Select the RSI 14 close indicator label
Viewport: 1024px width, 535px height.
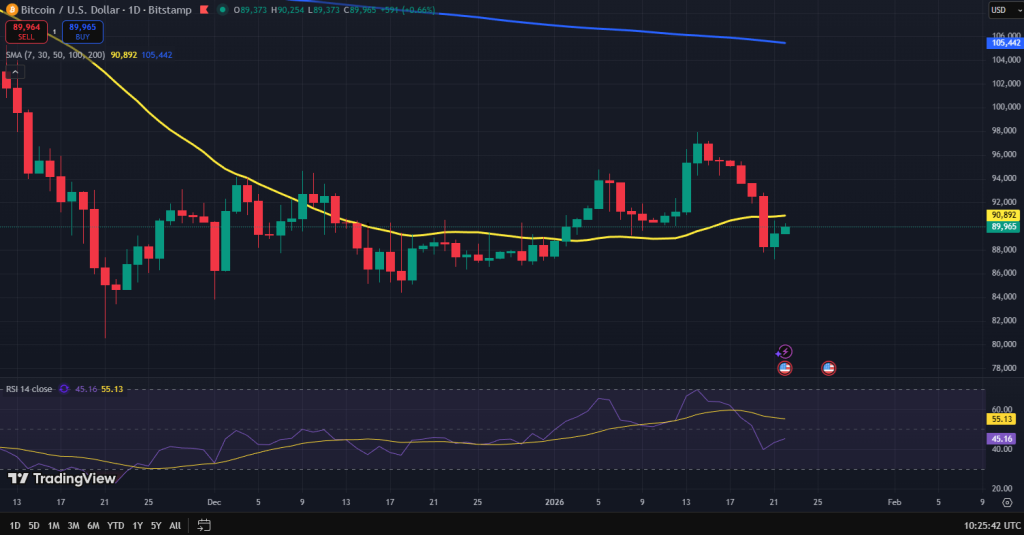click(29, 389)
